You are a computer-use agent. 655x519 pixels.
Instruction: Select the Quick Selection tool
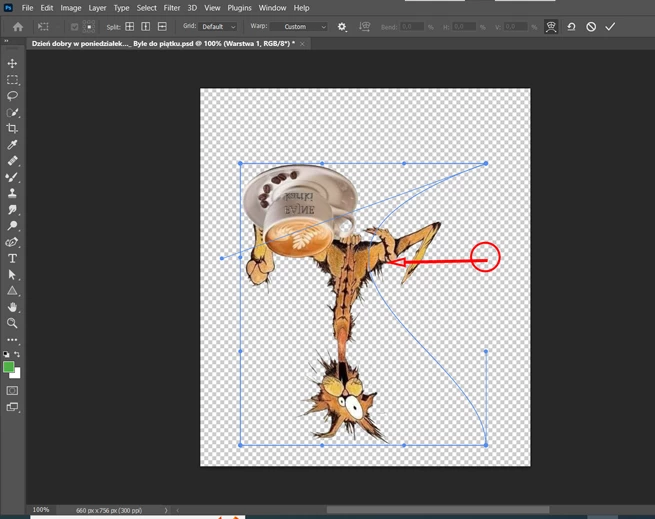click(x=12, y=112)
